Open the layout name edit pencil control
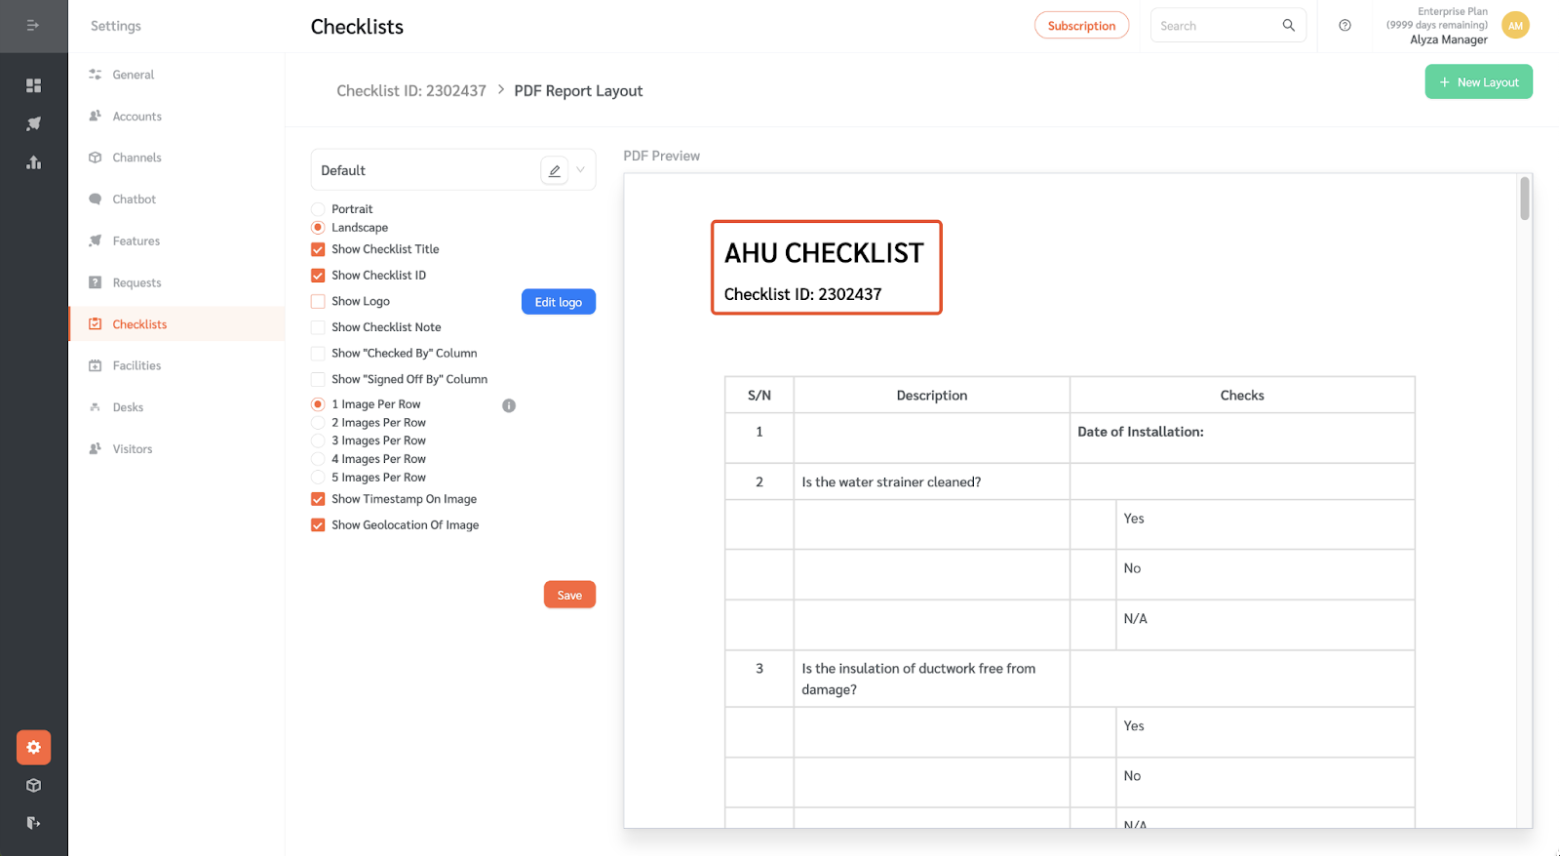The image size is (1560, 856). coord(553,169)
